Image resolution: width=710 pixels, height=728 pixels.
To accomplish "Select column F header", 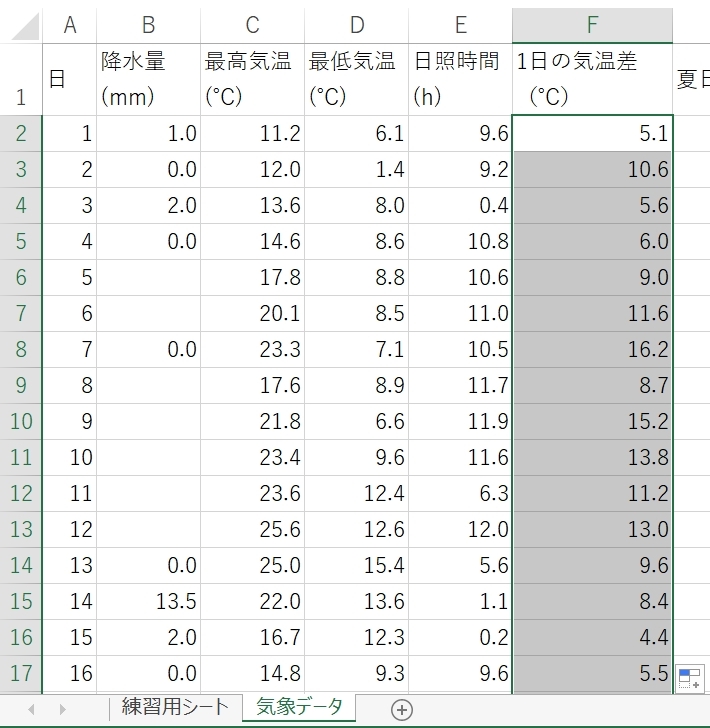I will [592, 26].
